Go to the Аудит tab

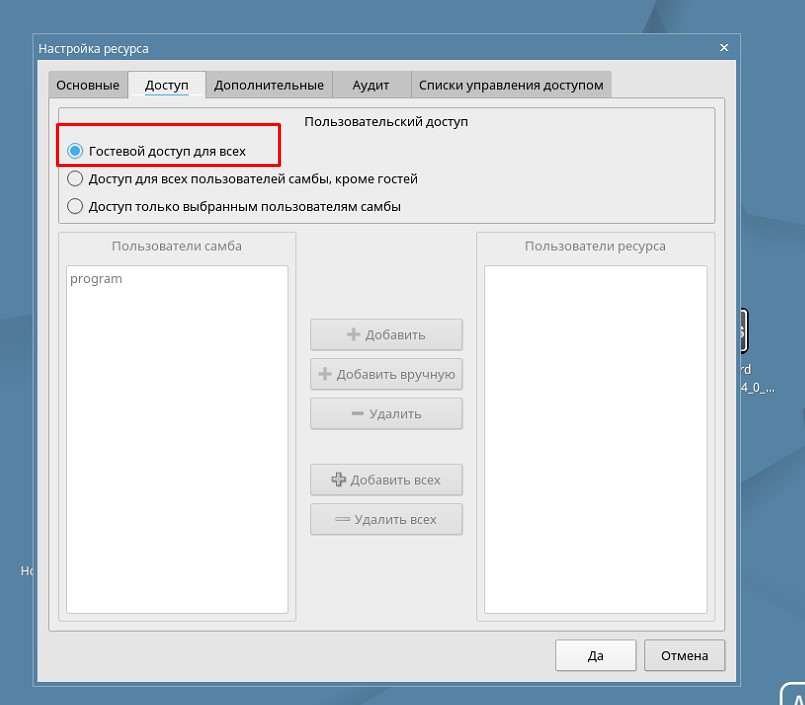click(x=370, y=85)
